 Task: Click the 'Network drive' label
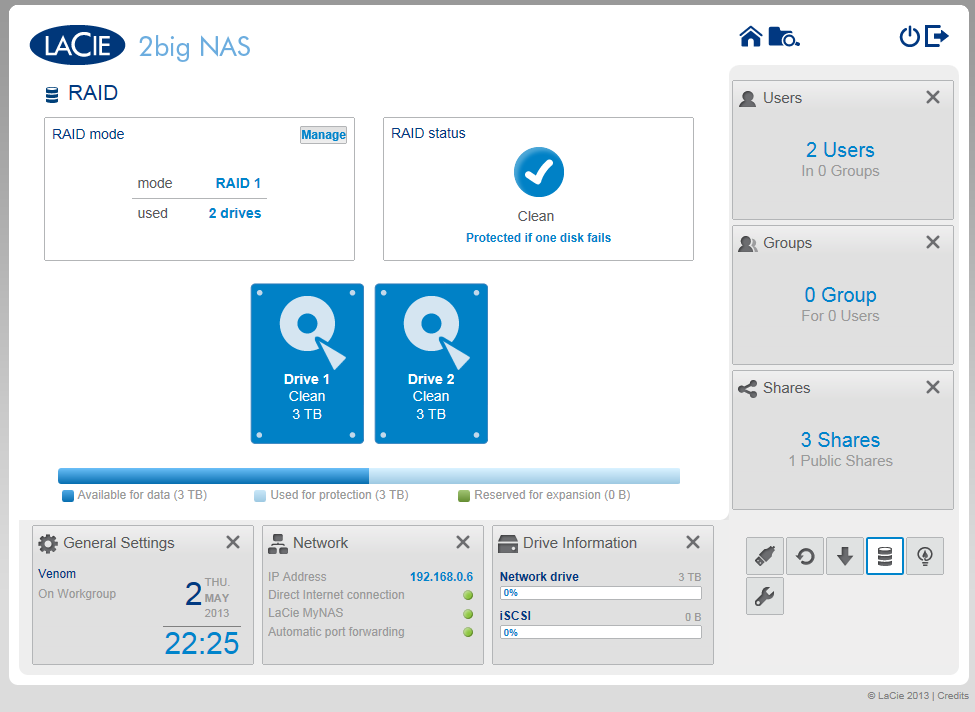click(x=539, y=576)
